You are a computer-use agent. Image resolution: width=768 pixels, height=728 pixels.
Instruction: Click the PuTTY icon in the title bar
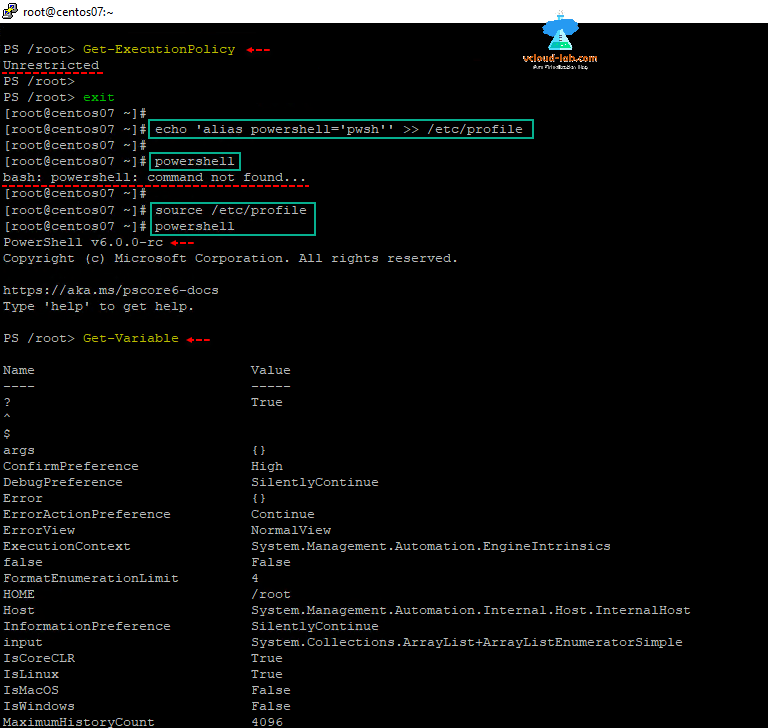(x=10, y=11)
